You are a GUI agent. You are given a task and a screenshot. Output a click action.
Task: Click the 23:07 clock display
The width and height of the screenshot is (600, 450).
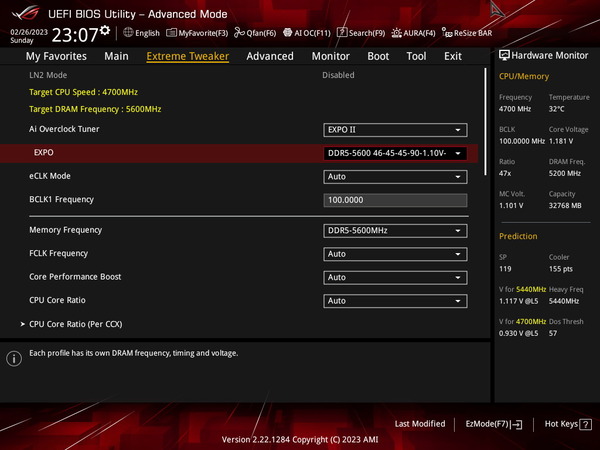[x=75, y=35]
